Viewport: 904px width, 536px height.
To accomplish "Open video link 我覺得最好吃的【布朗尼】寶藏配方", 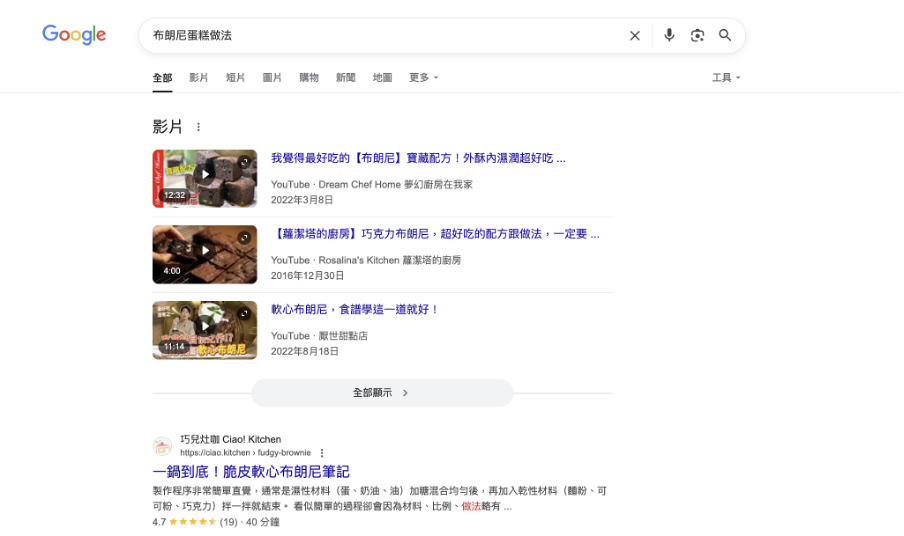I will coord(418,158).
